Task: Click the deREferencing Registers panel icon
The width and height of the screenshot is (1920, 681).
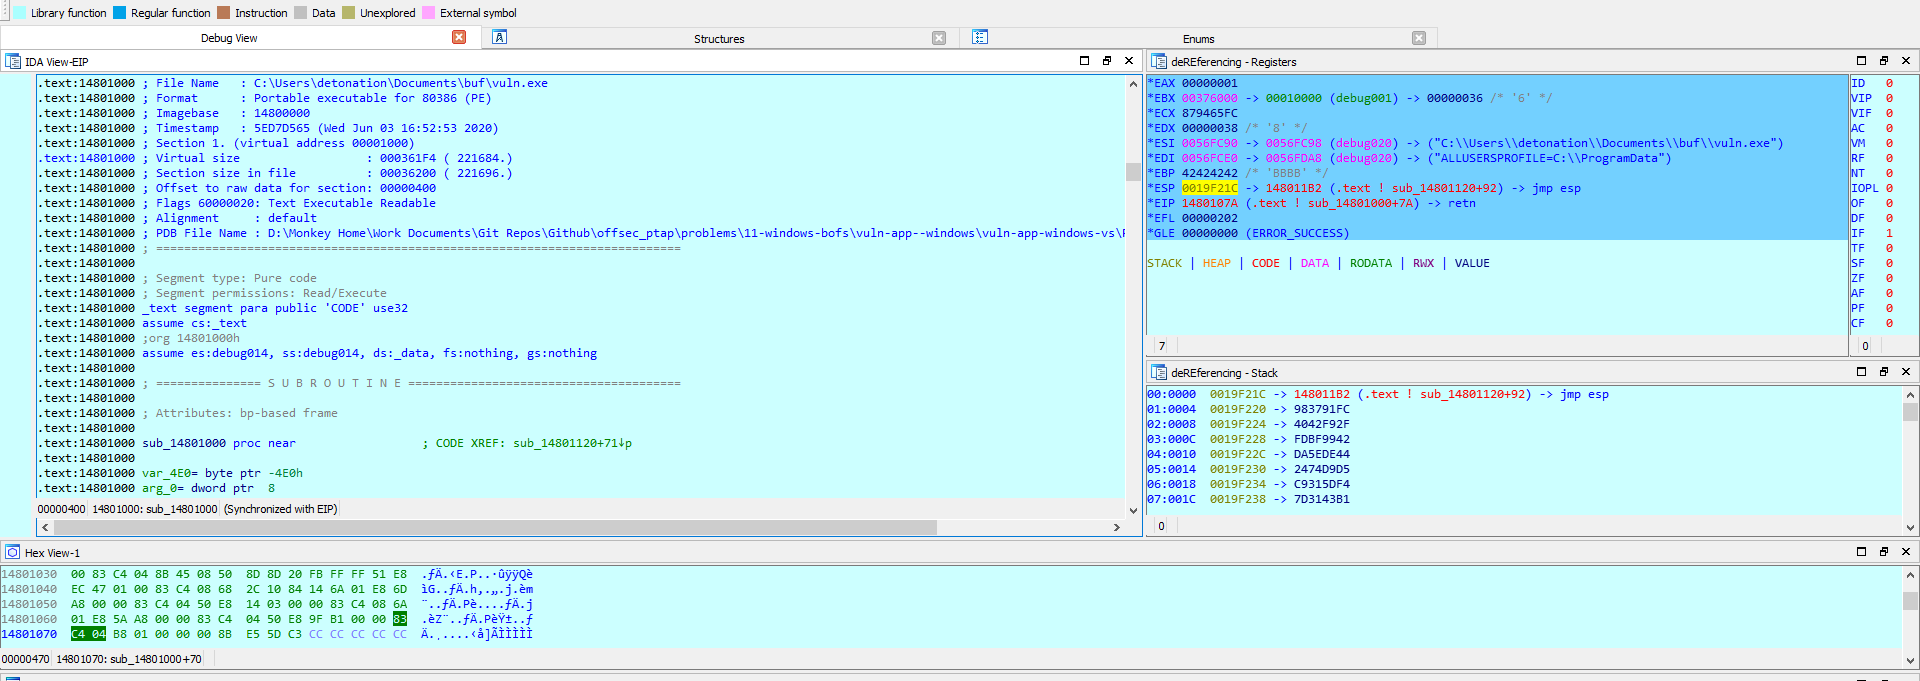Action: click(x=1159, y=61)
